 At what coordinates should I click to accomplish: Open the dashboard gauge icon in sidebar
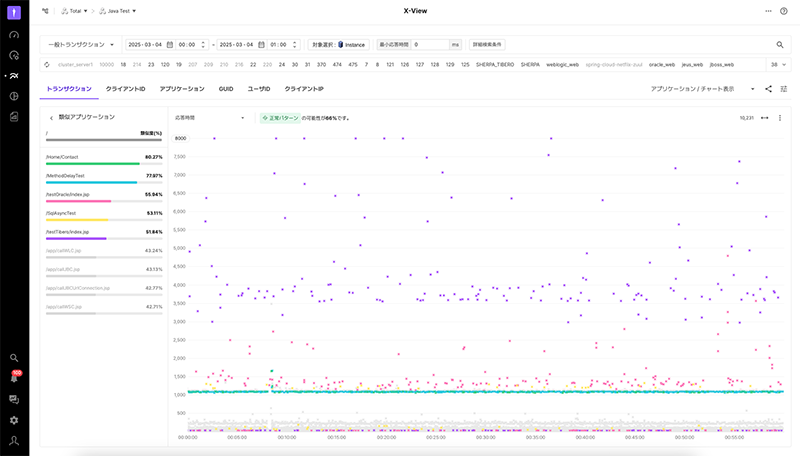pyautogui.click(x=14, y=34)
